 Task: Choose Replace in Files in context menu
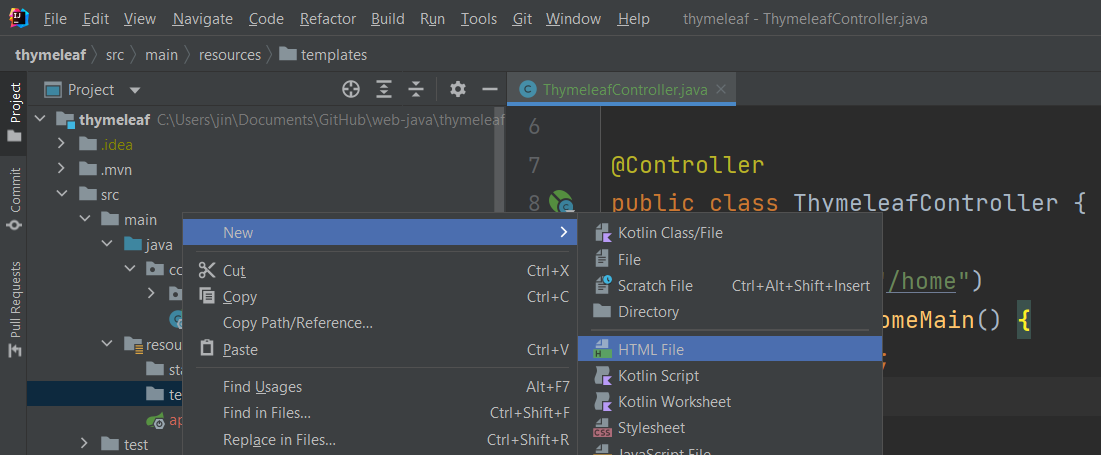coord(380,440)
